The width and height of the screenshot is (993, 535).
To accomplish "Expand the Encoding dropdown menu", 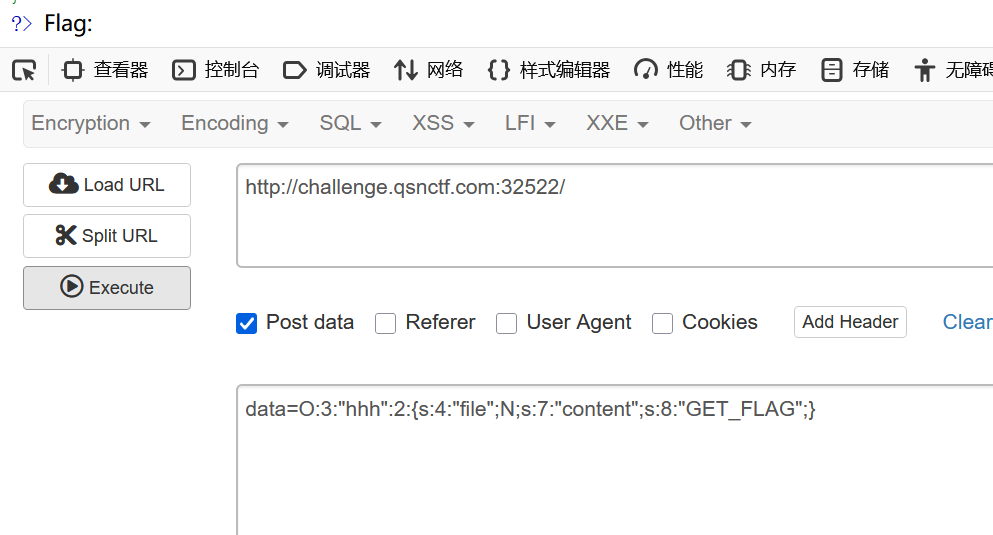I will 234,124.
